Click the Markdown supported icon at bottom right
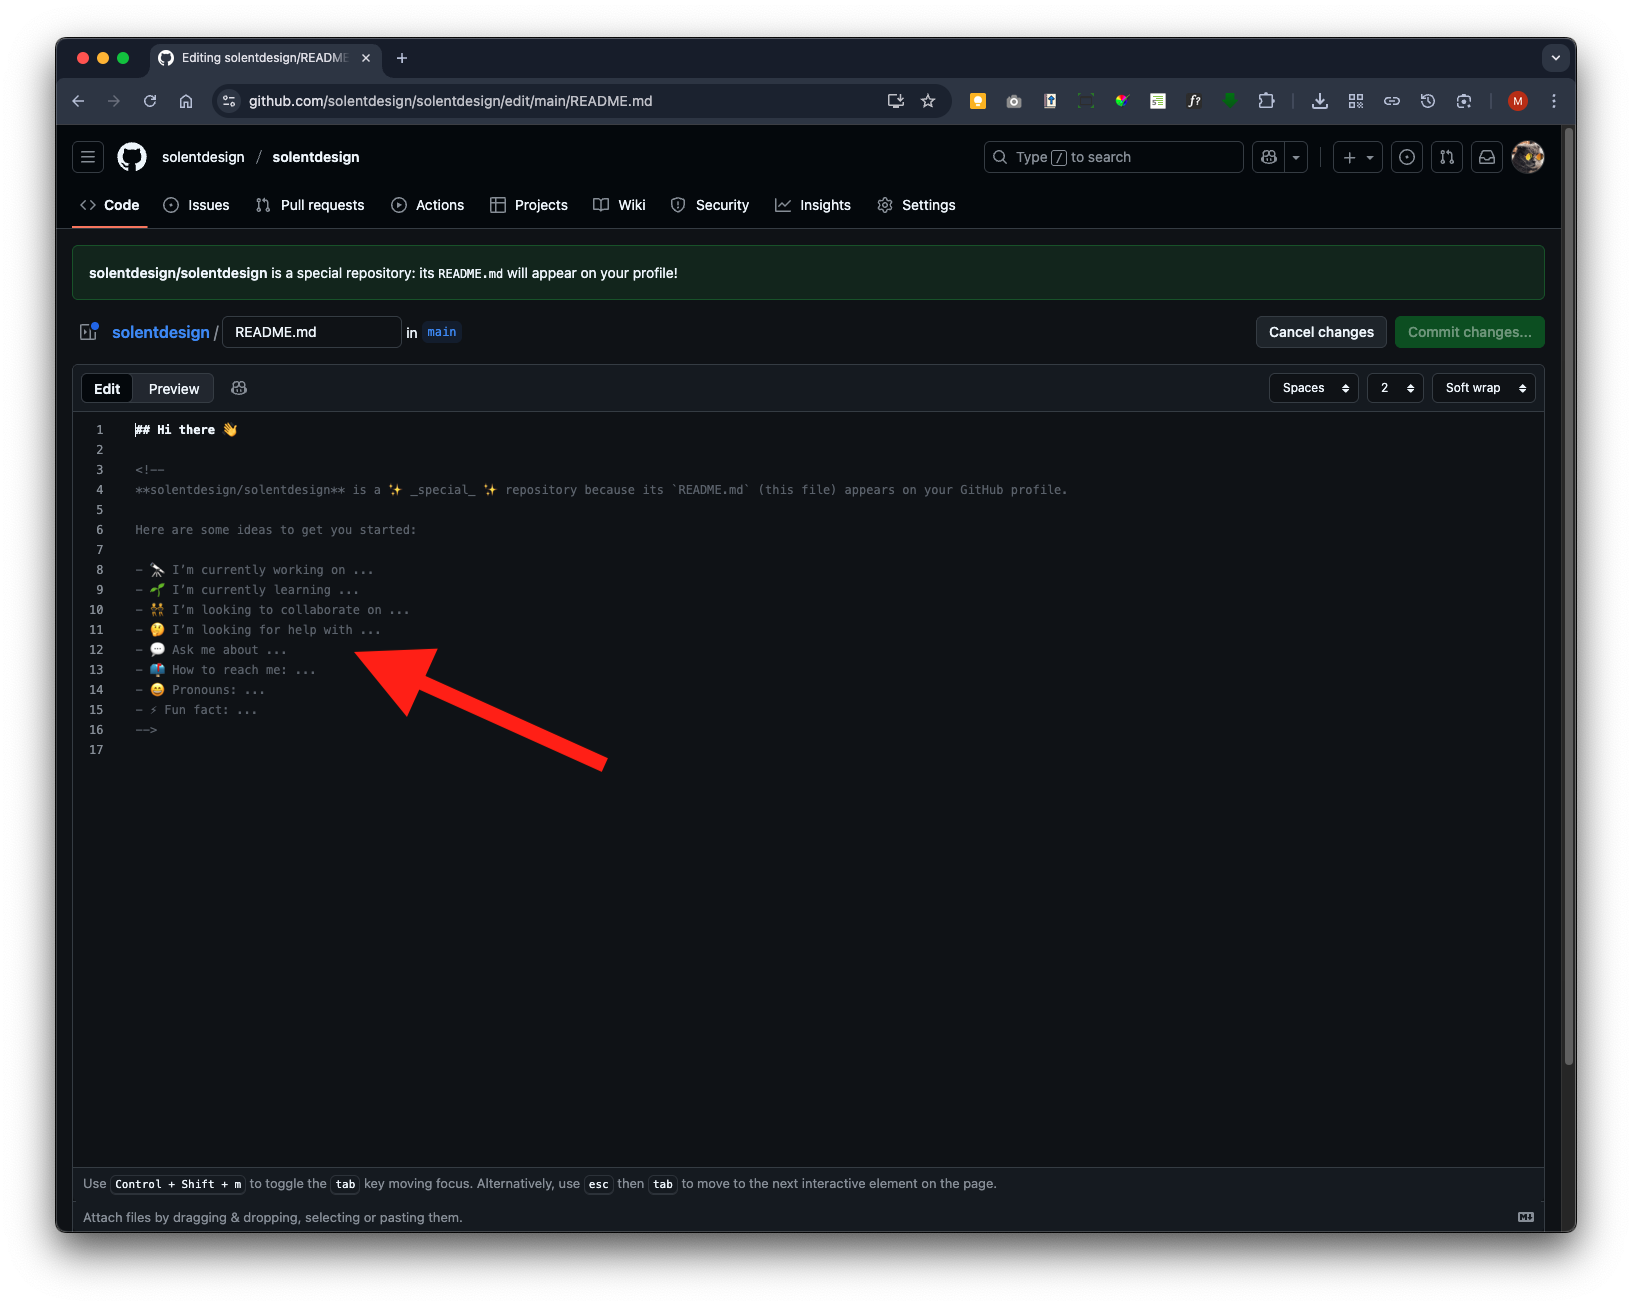Screen dimensions: 1632x1306 pos(1525,1217)
